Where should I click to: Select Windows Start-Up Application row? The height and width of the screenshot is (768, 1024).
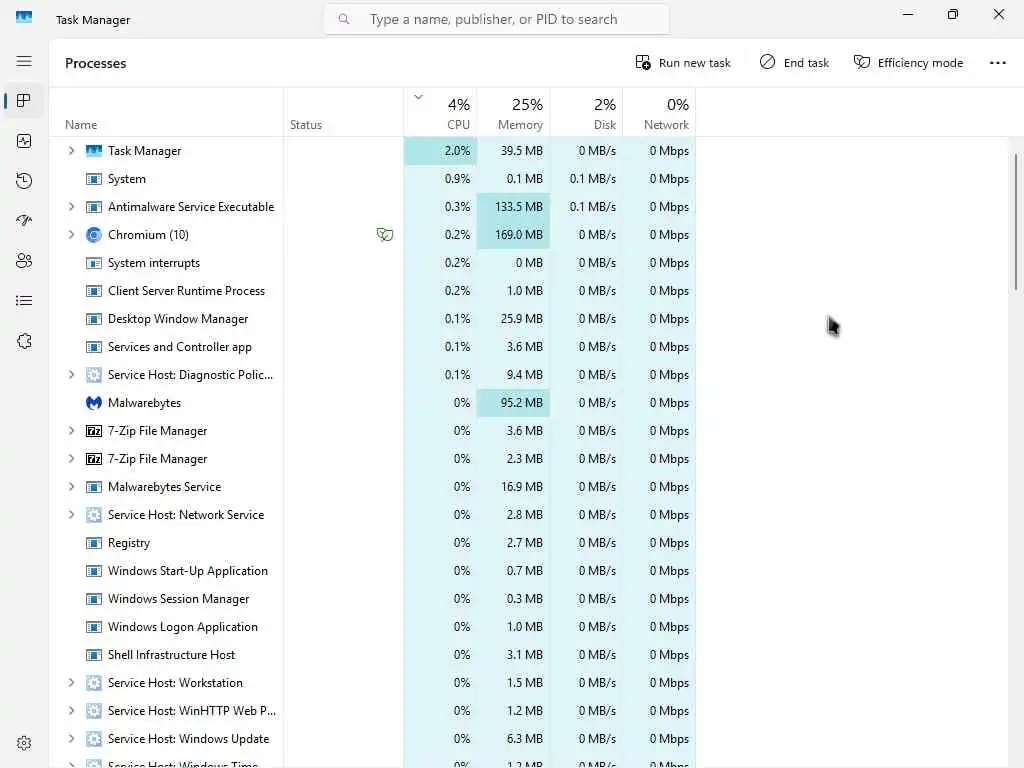point(372,571)
